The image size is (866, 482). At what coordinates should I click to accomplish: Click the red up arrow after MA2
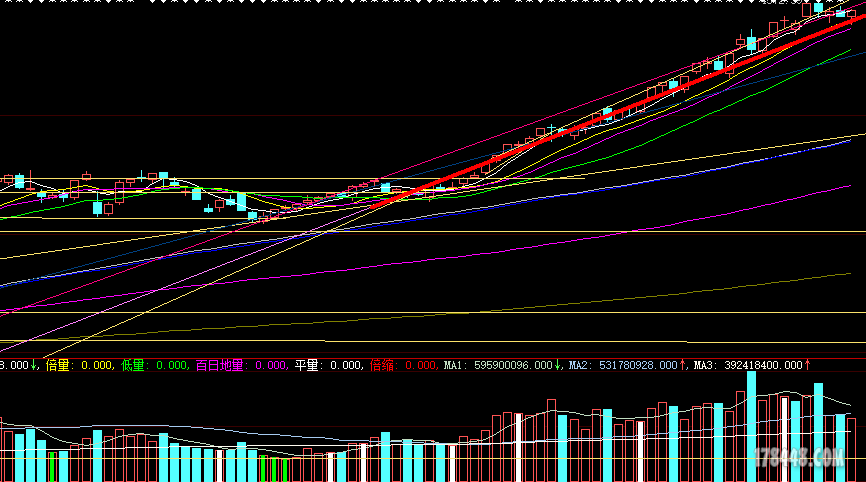tap(682, 365)
